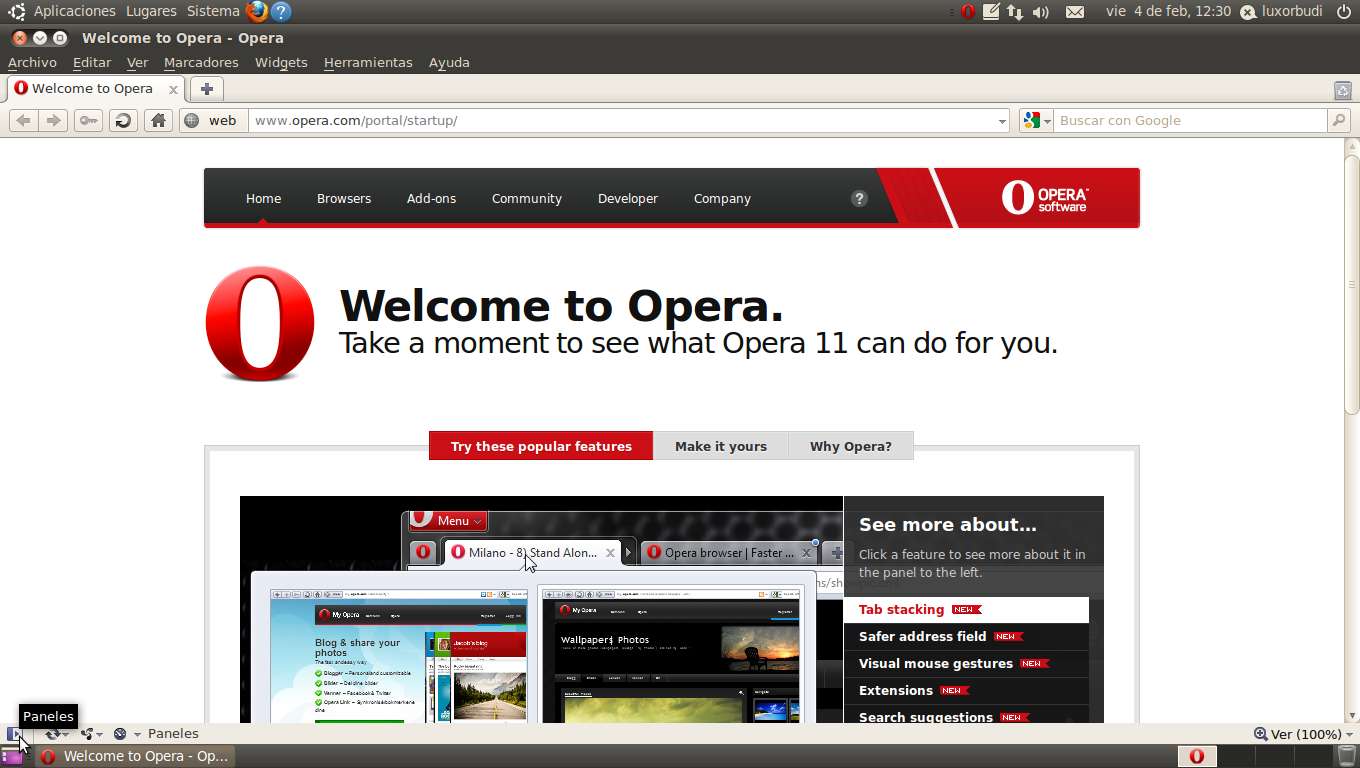Click the show desktop icon in bottom panel
The image size is (1360, 768).
[12, 756]
